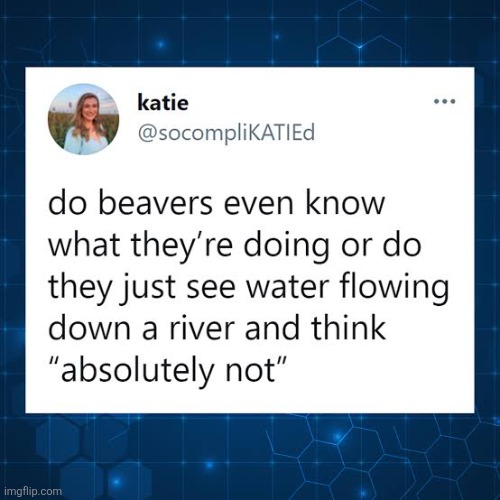Click the word "think" in the tweet
This screenshot has height=500, width=500.
349,328
